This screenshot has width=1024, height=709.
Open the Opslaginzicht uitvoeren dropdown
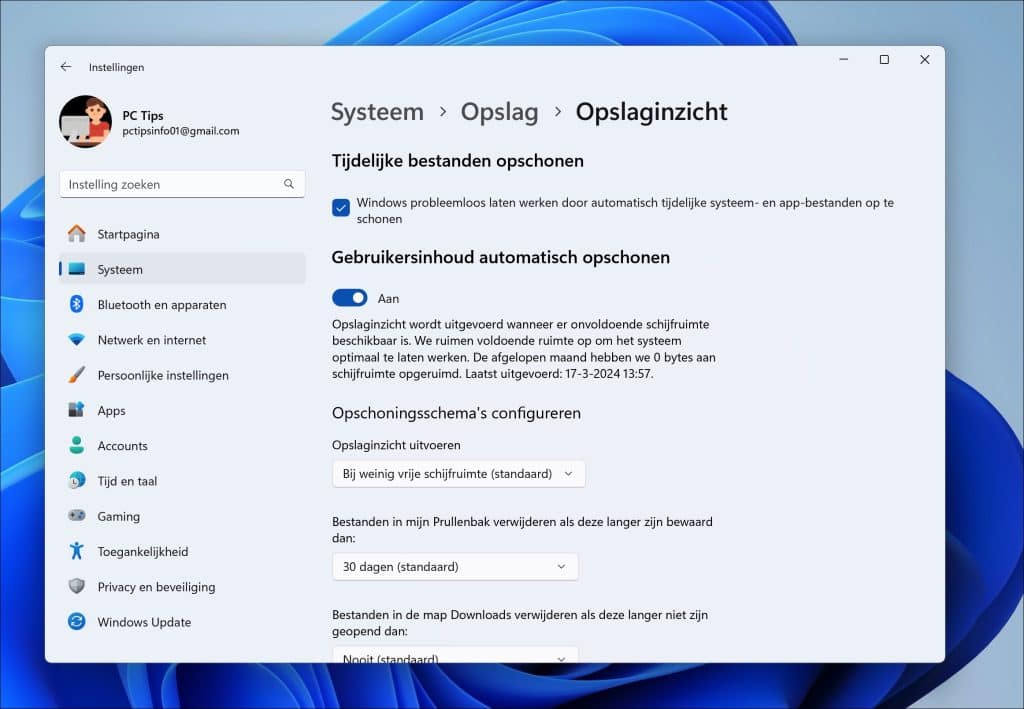tap(458, 473)
